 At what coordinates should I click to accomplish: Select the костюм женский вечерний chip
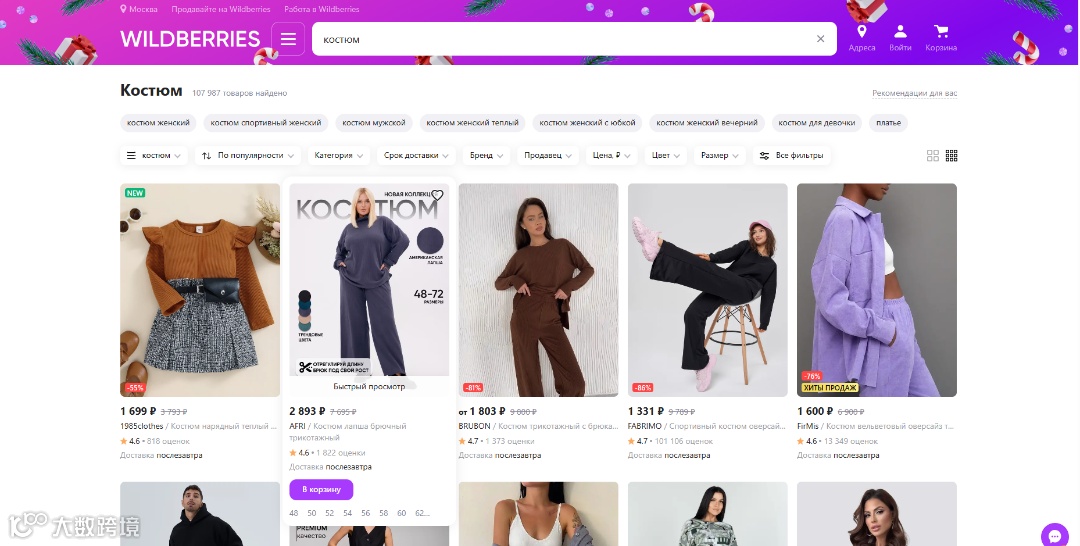(707, 123)
